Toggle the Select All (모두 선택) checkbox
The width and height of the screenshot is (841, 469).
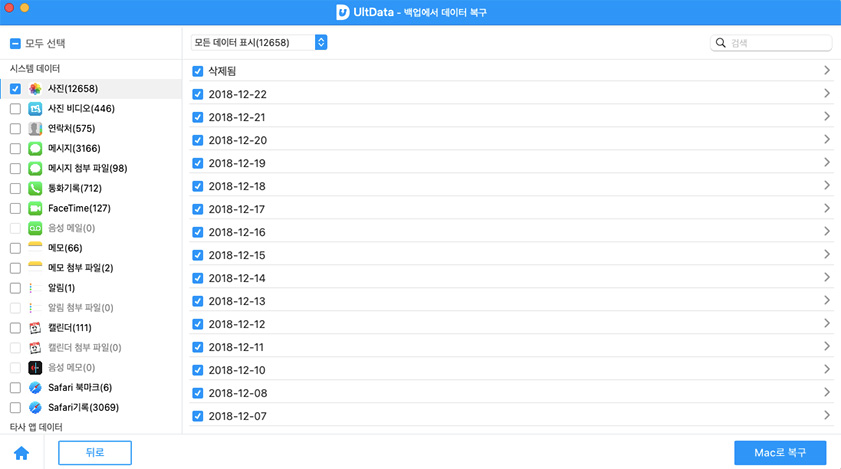point(15,44)
